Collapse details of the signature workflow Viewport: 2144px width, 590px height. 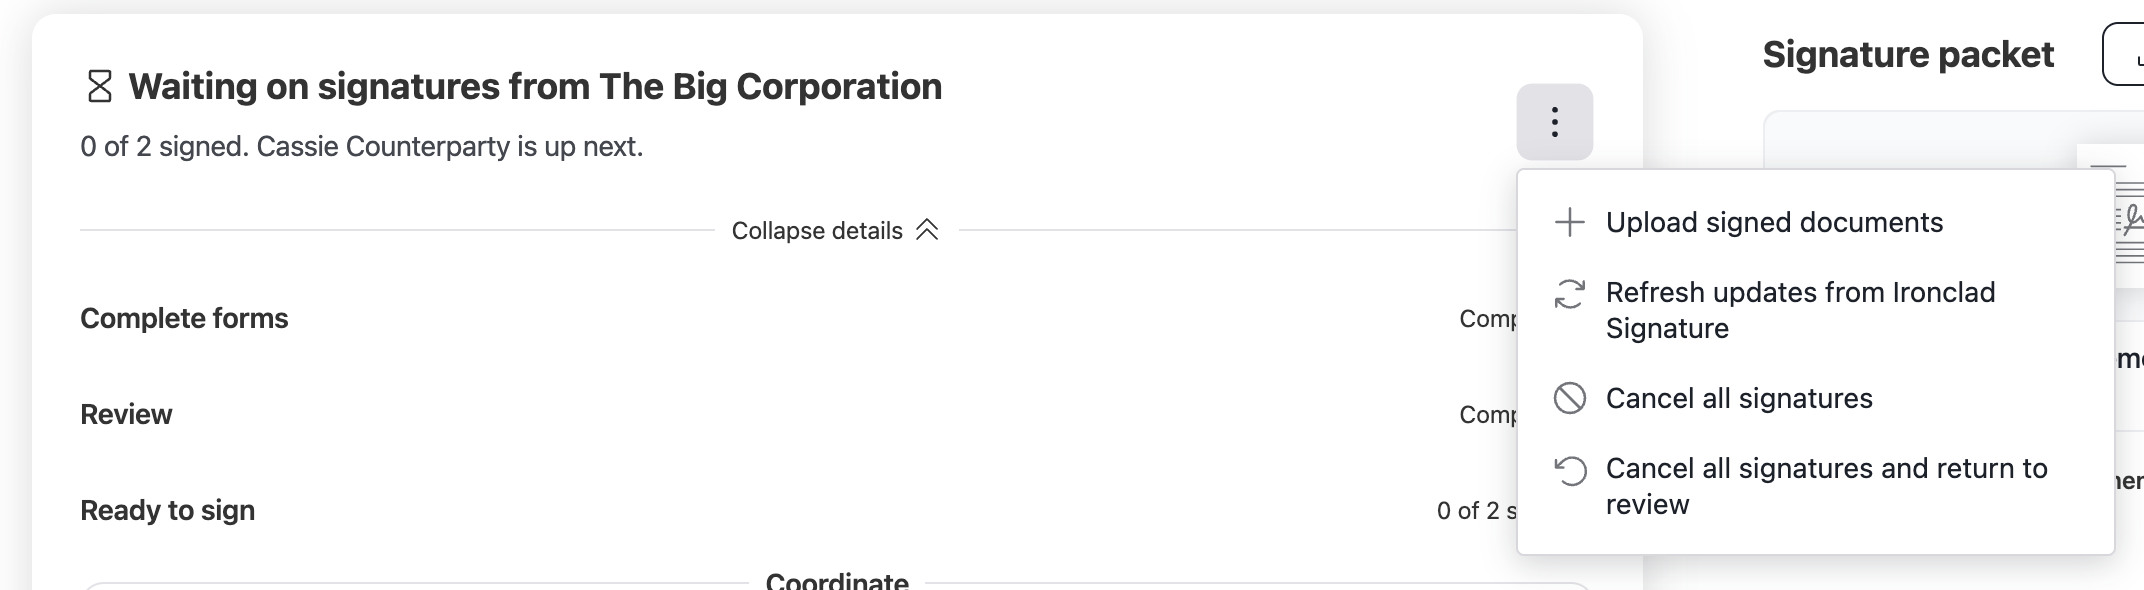835,230
